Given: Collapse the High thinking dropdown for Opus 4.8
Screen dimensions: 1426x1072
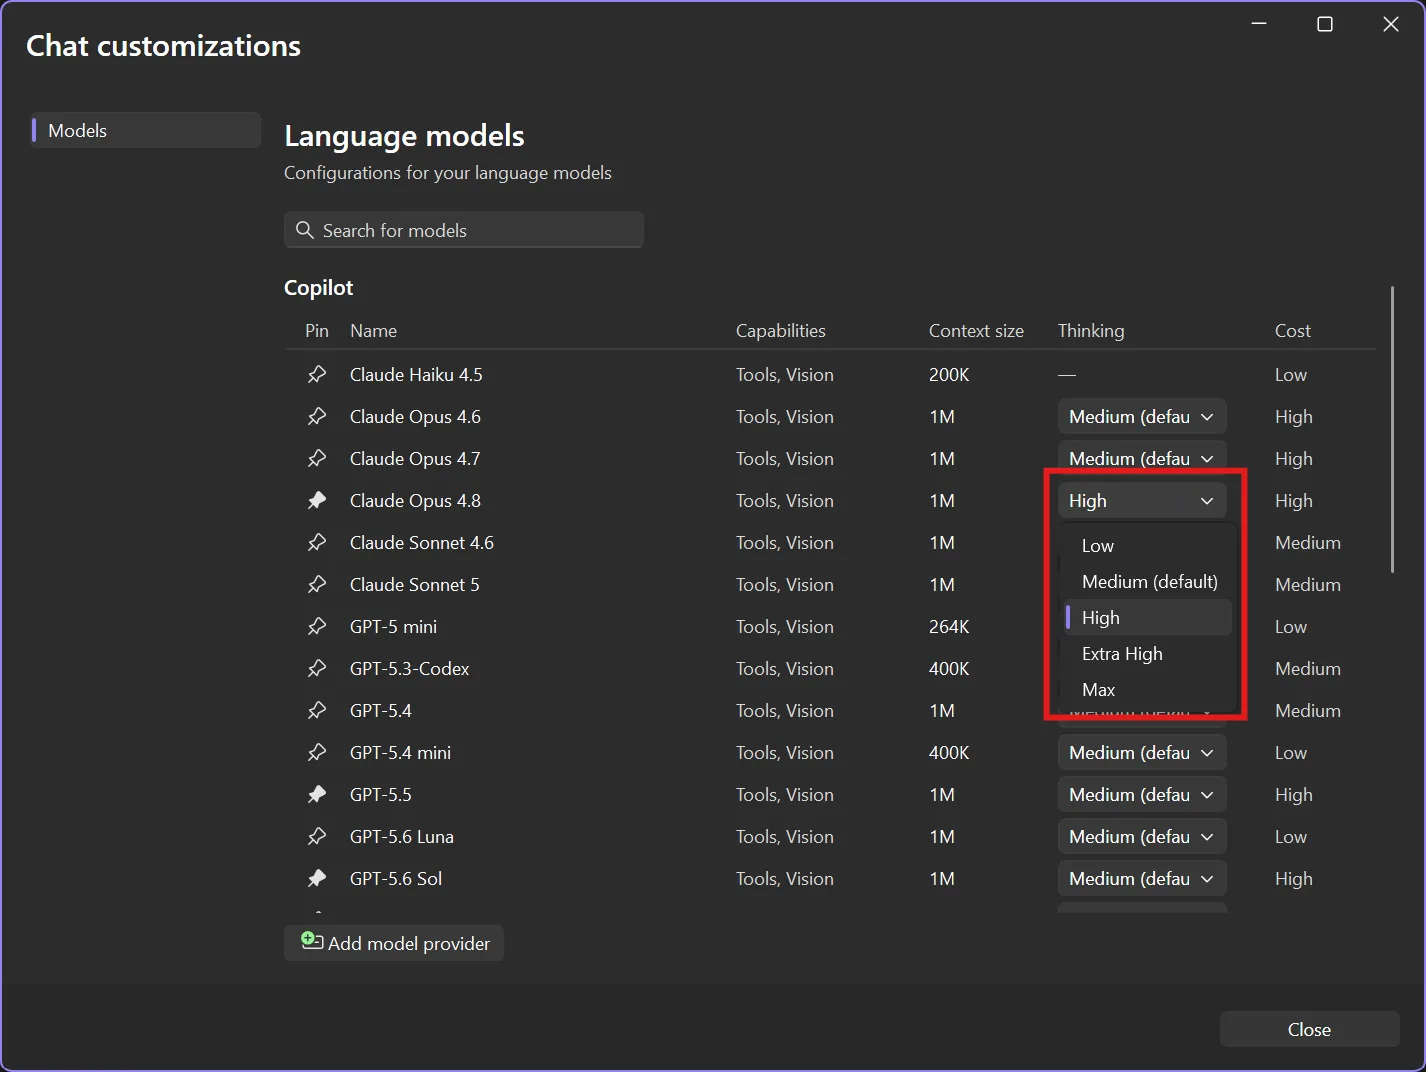Looking at the screenshot, I should point(1142,501).
